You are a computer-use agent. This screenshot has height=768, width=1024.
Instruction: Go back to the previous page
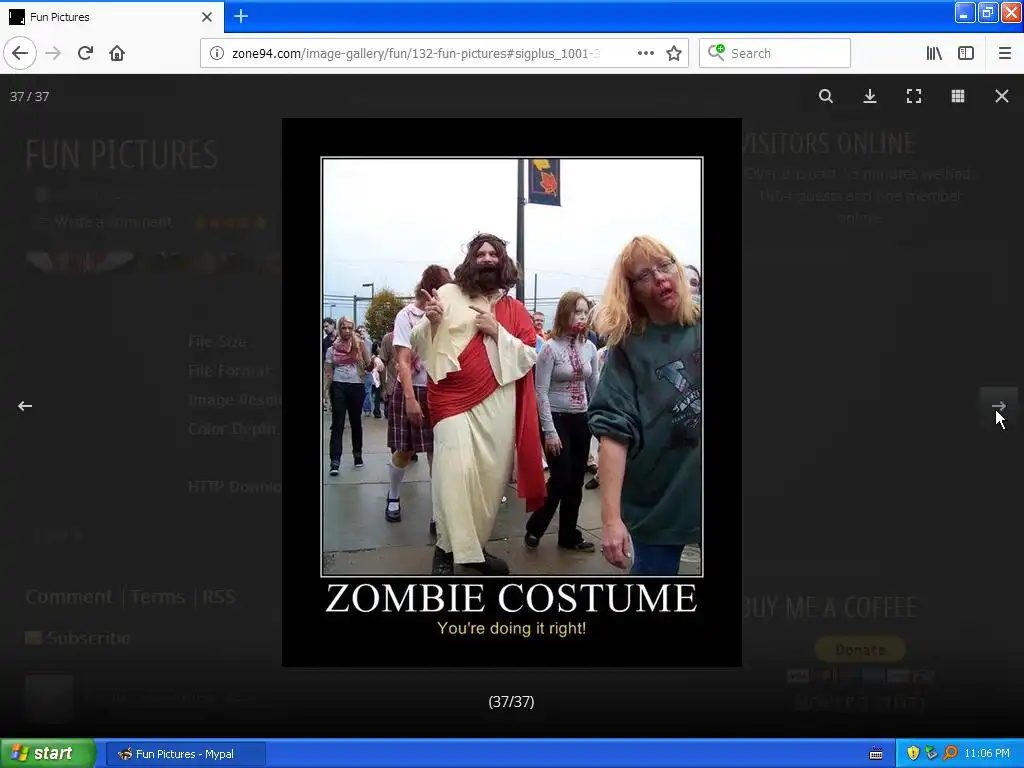20,53
